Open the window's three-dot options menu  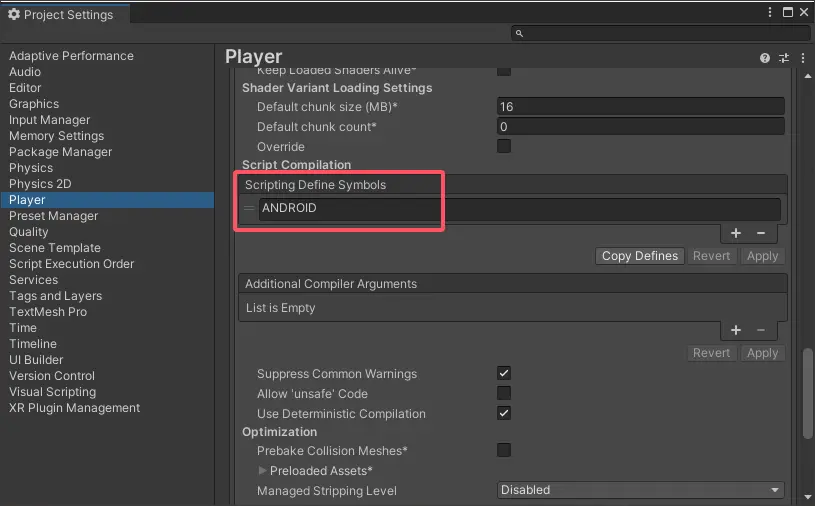[770, 12]
